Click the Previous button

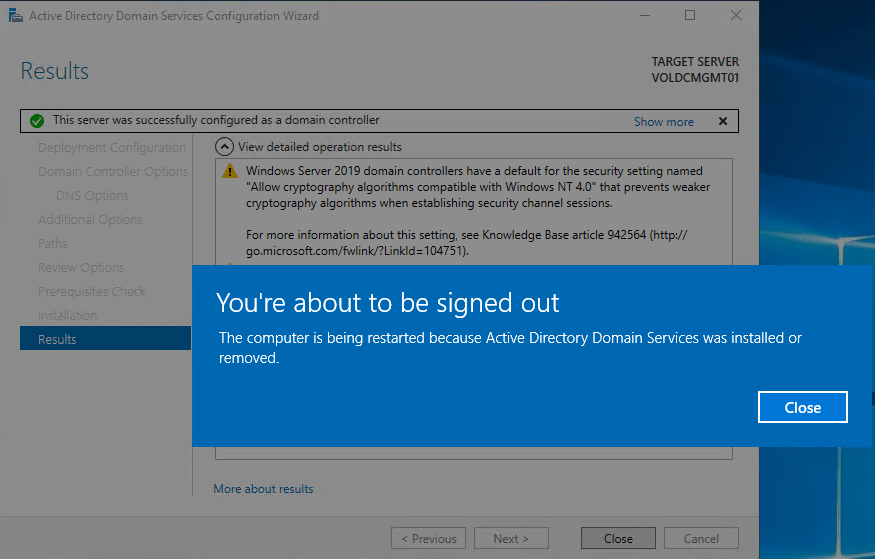click(x=429, y=538)
